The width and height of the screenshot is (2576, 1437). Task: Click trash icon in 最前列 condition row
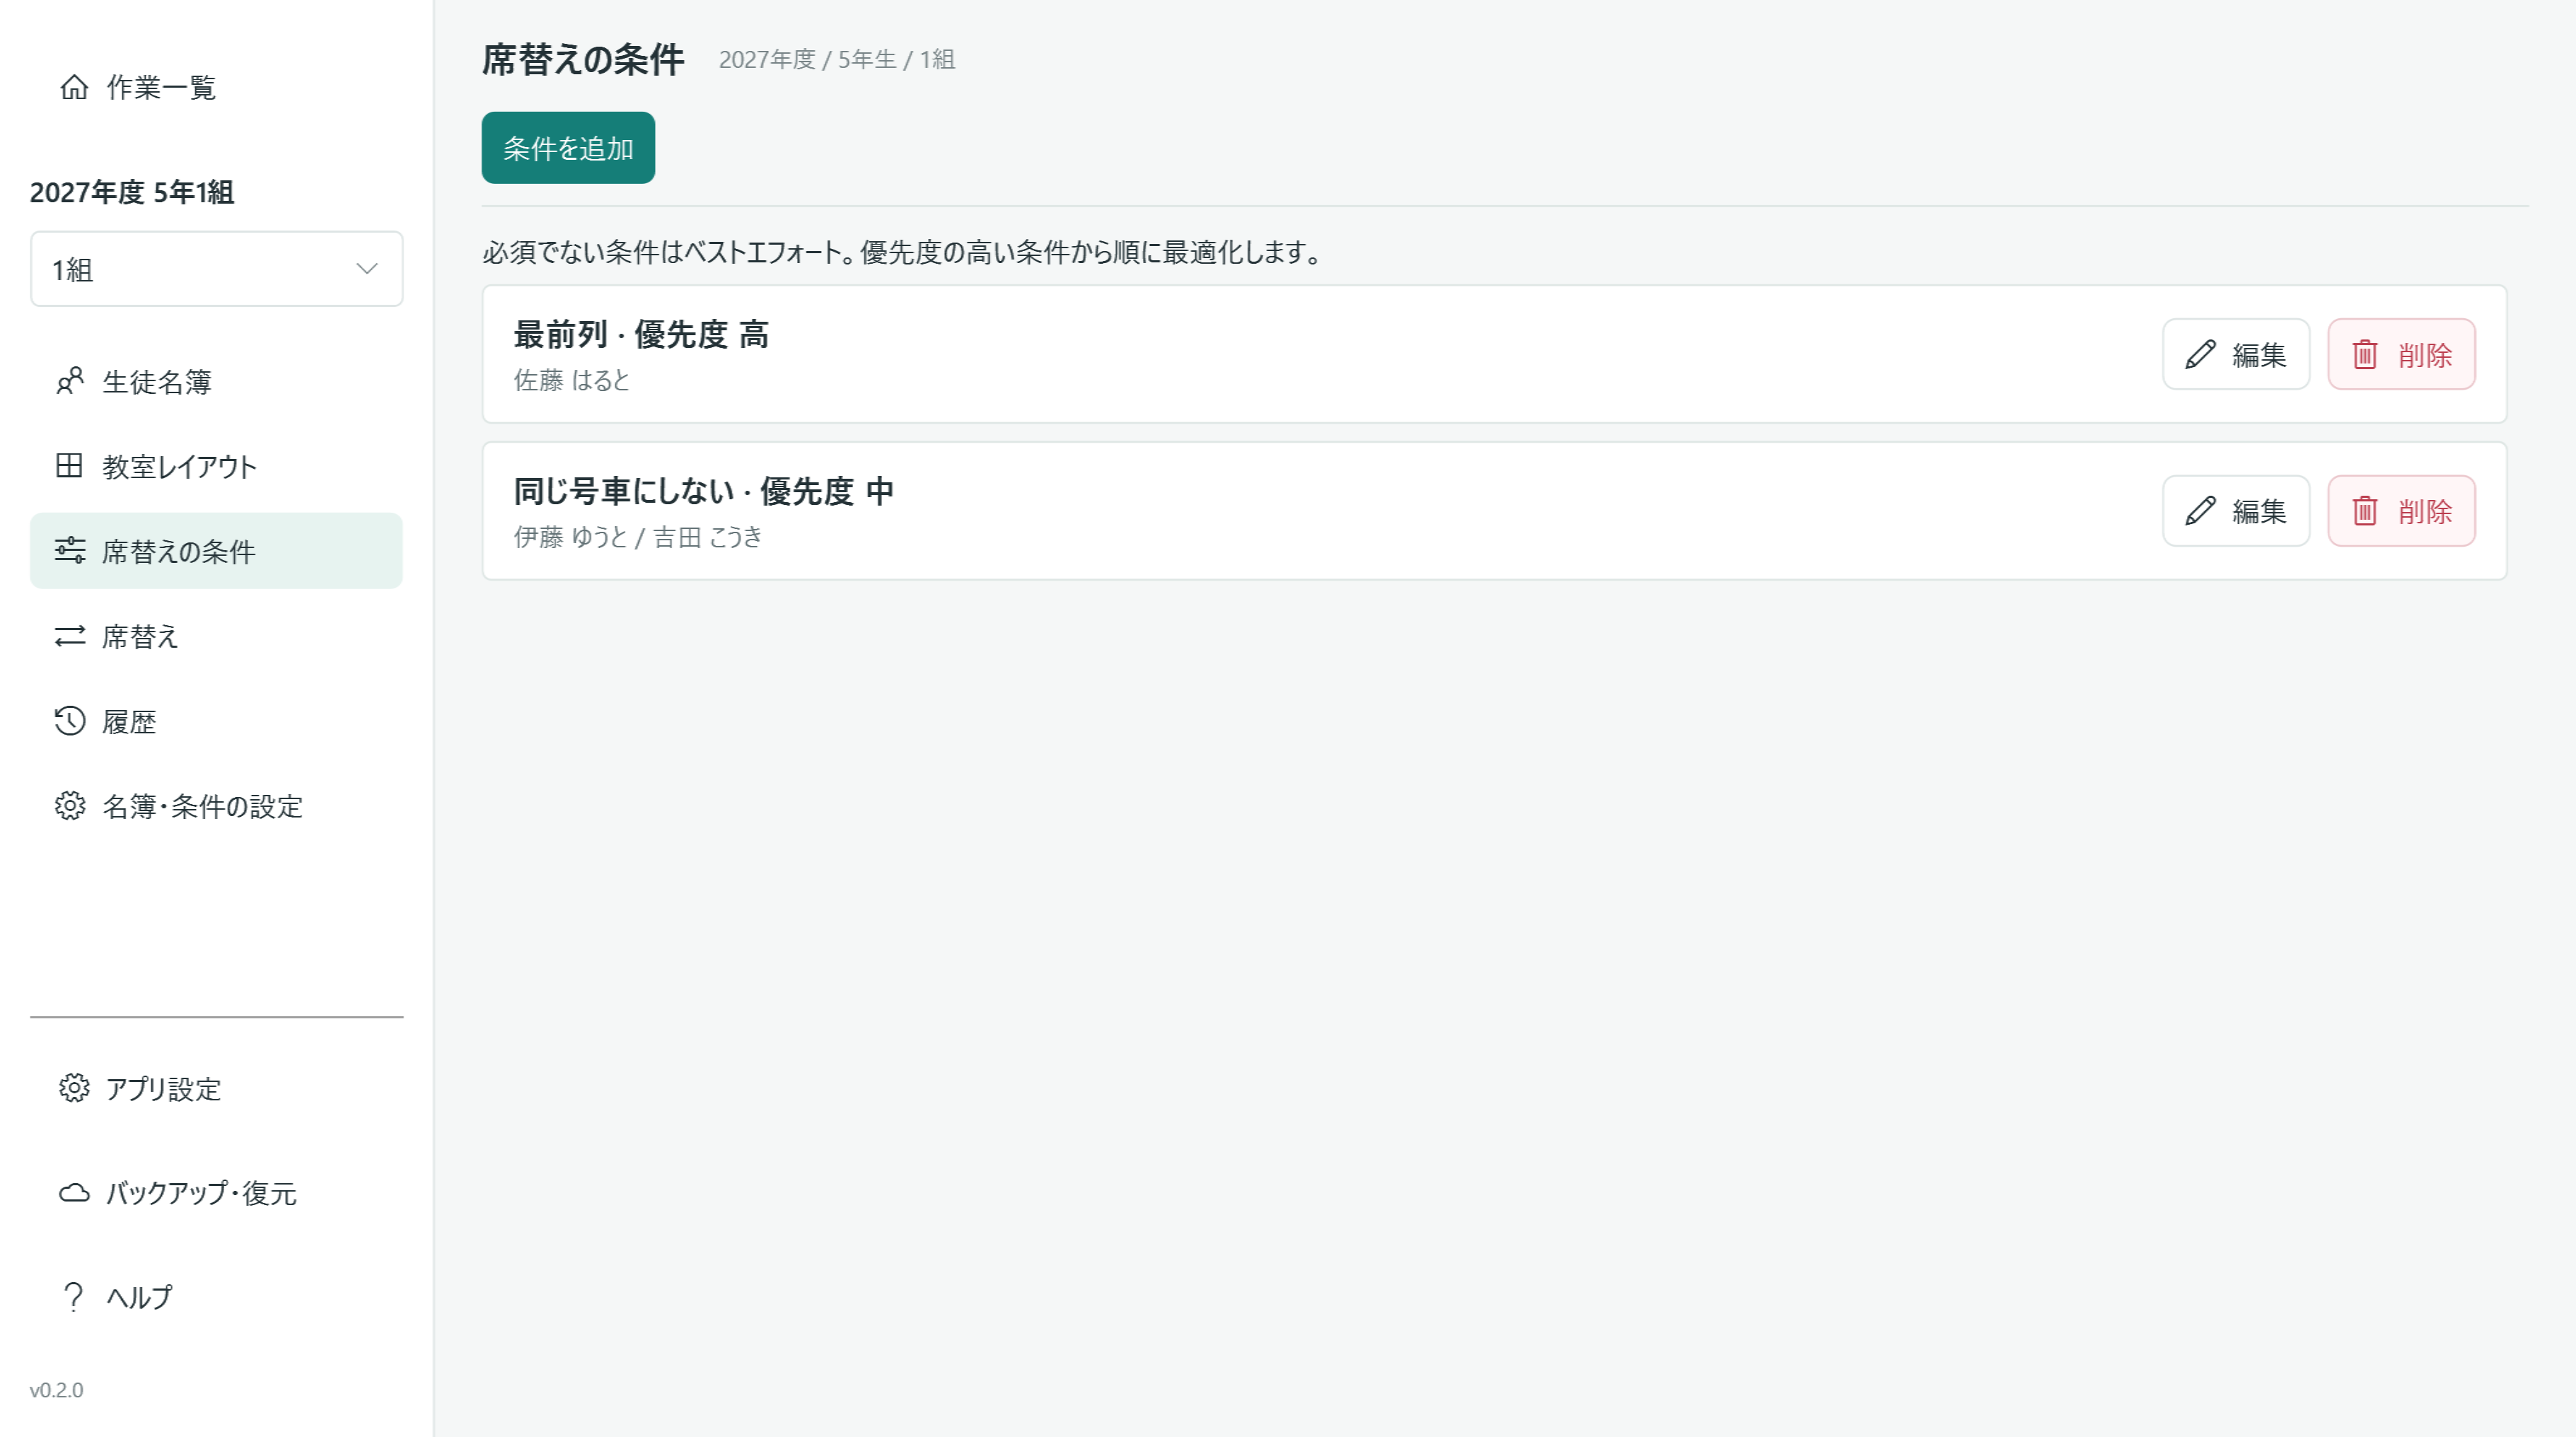click(2365, 354)
